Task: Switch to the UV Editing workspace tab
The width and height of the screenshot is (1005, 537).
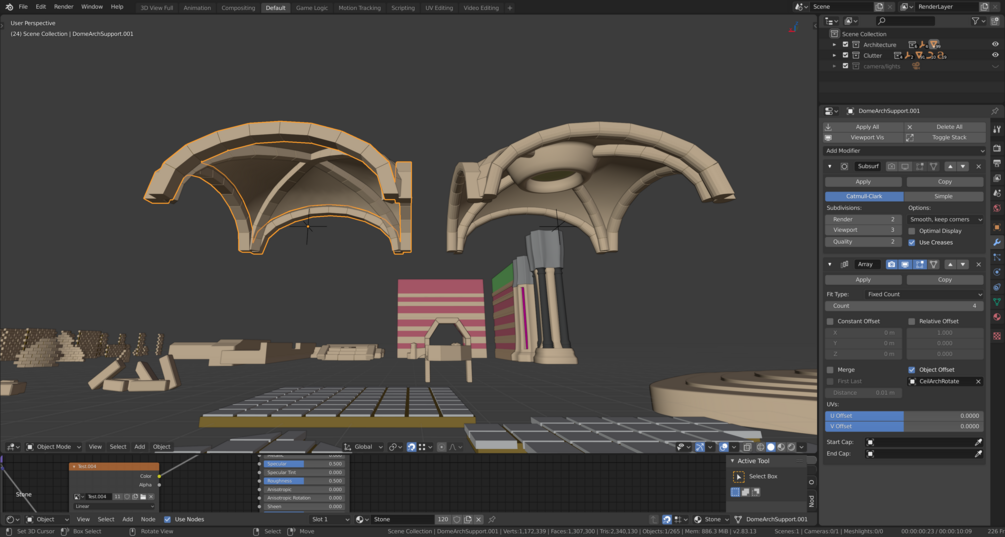Action: [439, 7]
